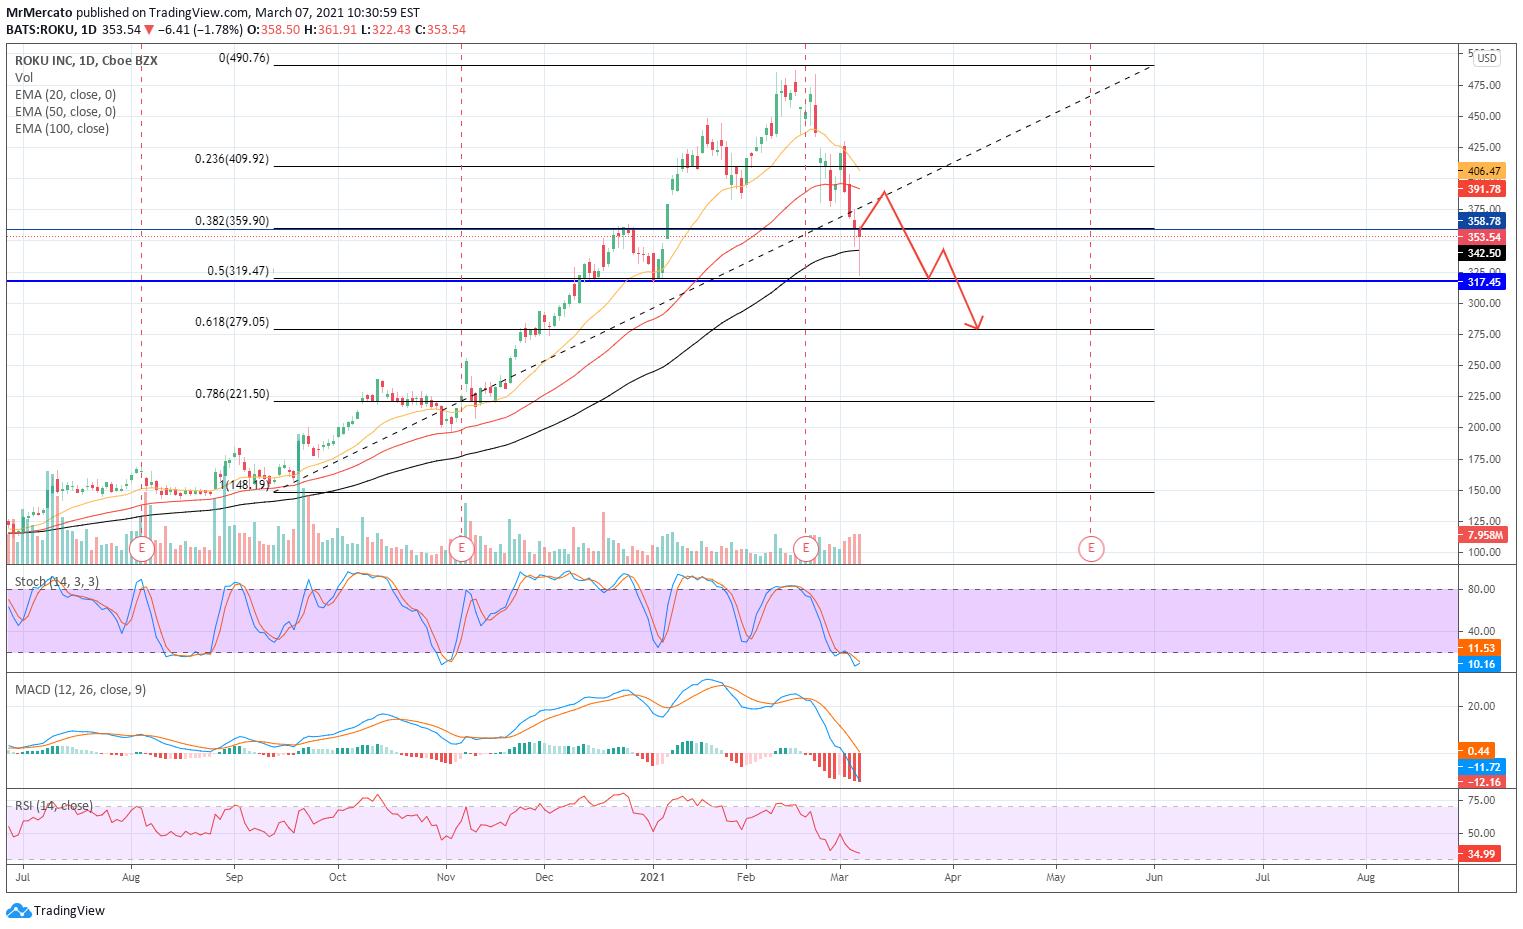Click the 2021 label on the time axis
The width and height of the screenshot is (1523, 929).
click(x=652, y=877)
